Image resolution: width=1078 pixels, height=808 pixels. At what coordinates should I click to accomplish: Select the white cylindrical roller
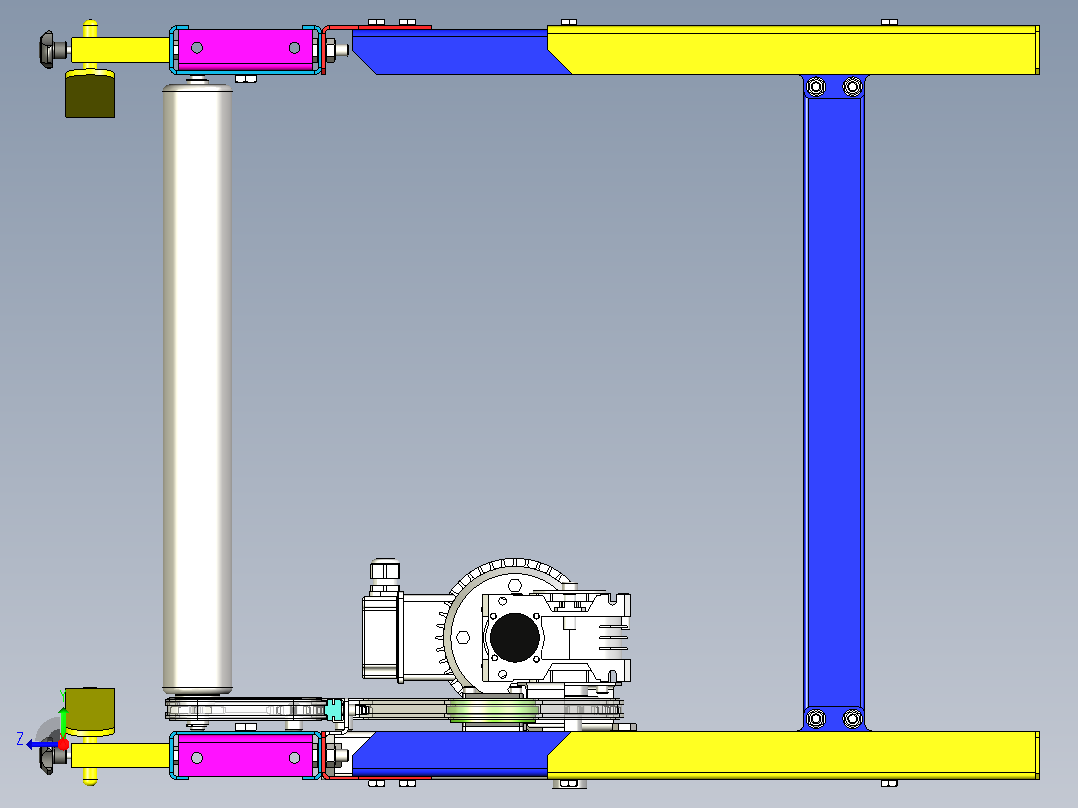click(197, 389)
